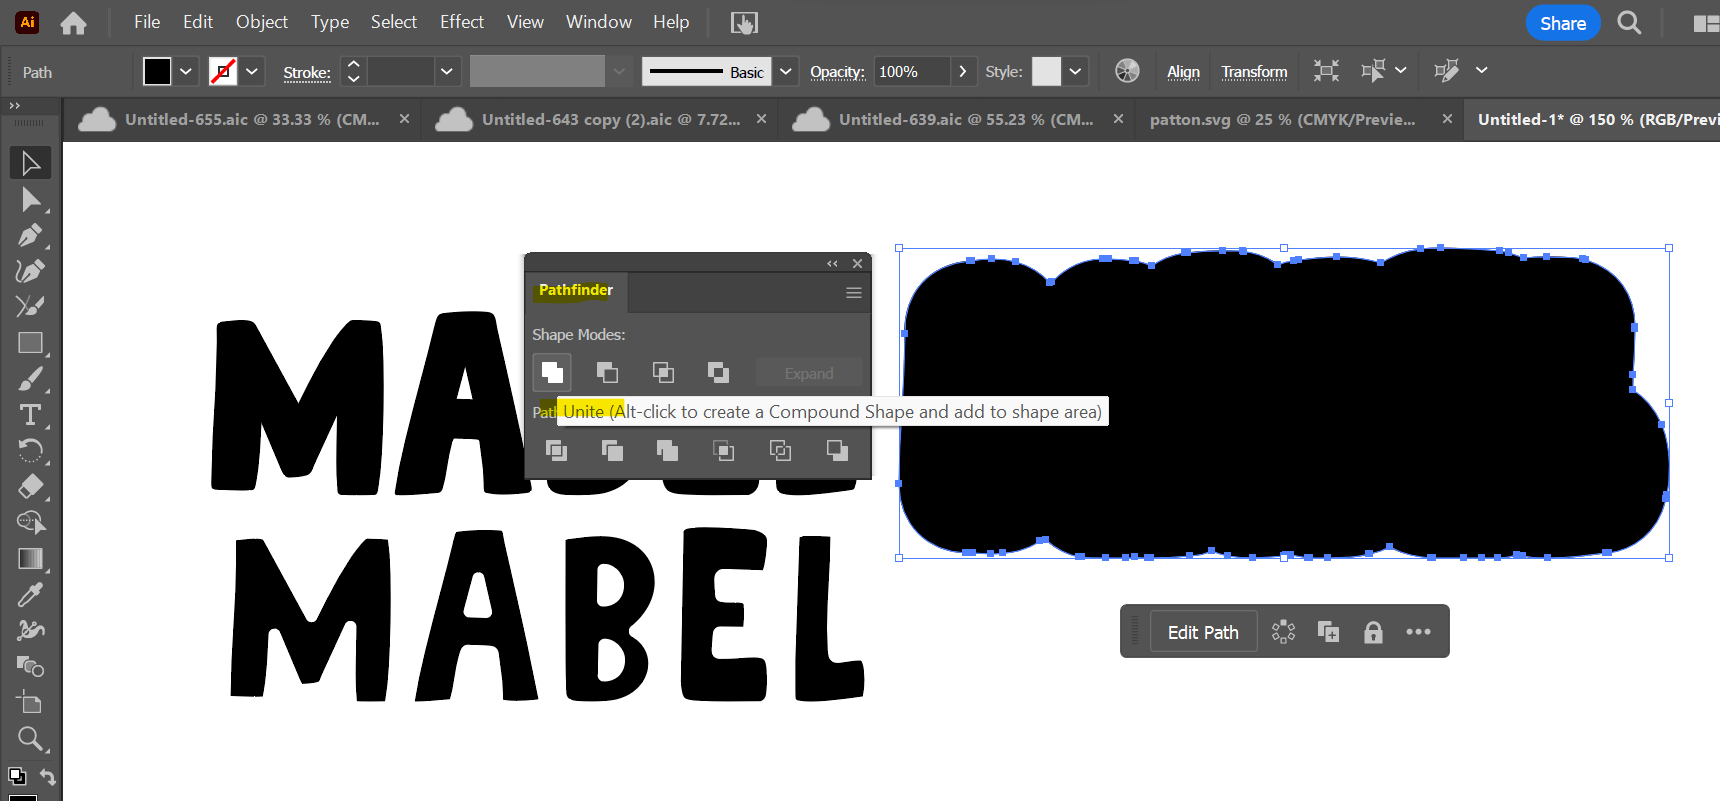Choose the Type tool

[x=30, y=415]
